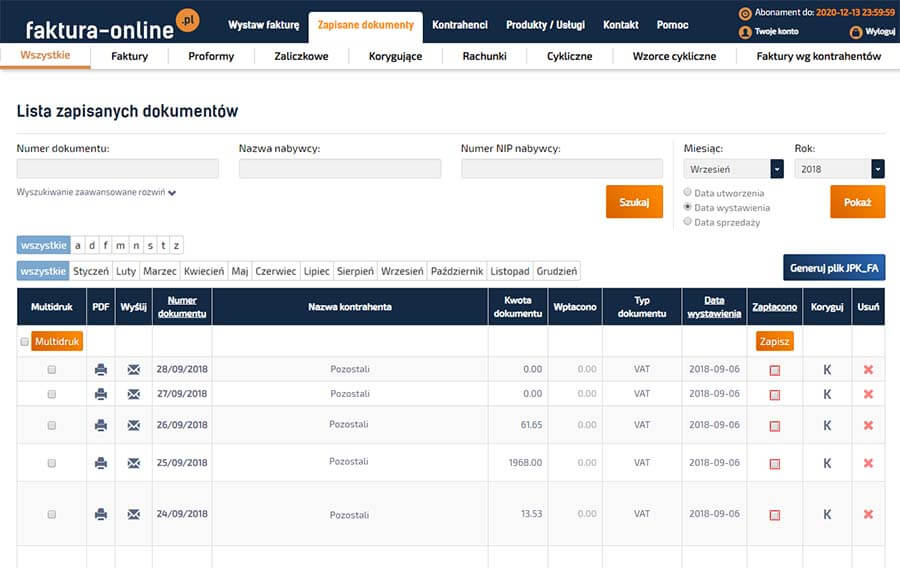900x568 pixels.
Task: Click the K correction icon for 28/09/2018
Action: [827, 369]
